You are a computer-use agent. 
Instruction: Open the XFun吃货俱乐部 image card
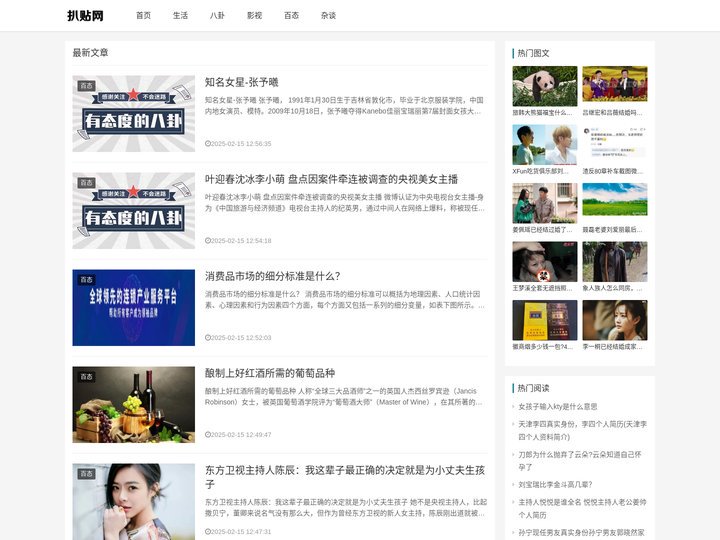(x=545, y=145)
